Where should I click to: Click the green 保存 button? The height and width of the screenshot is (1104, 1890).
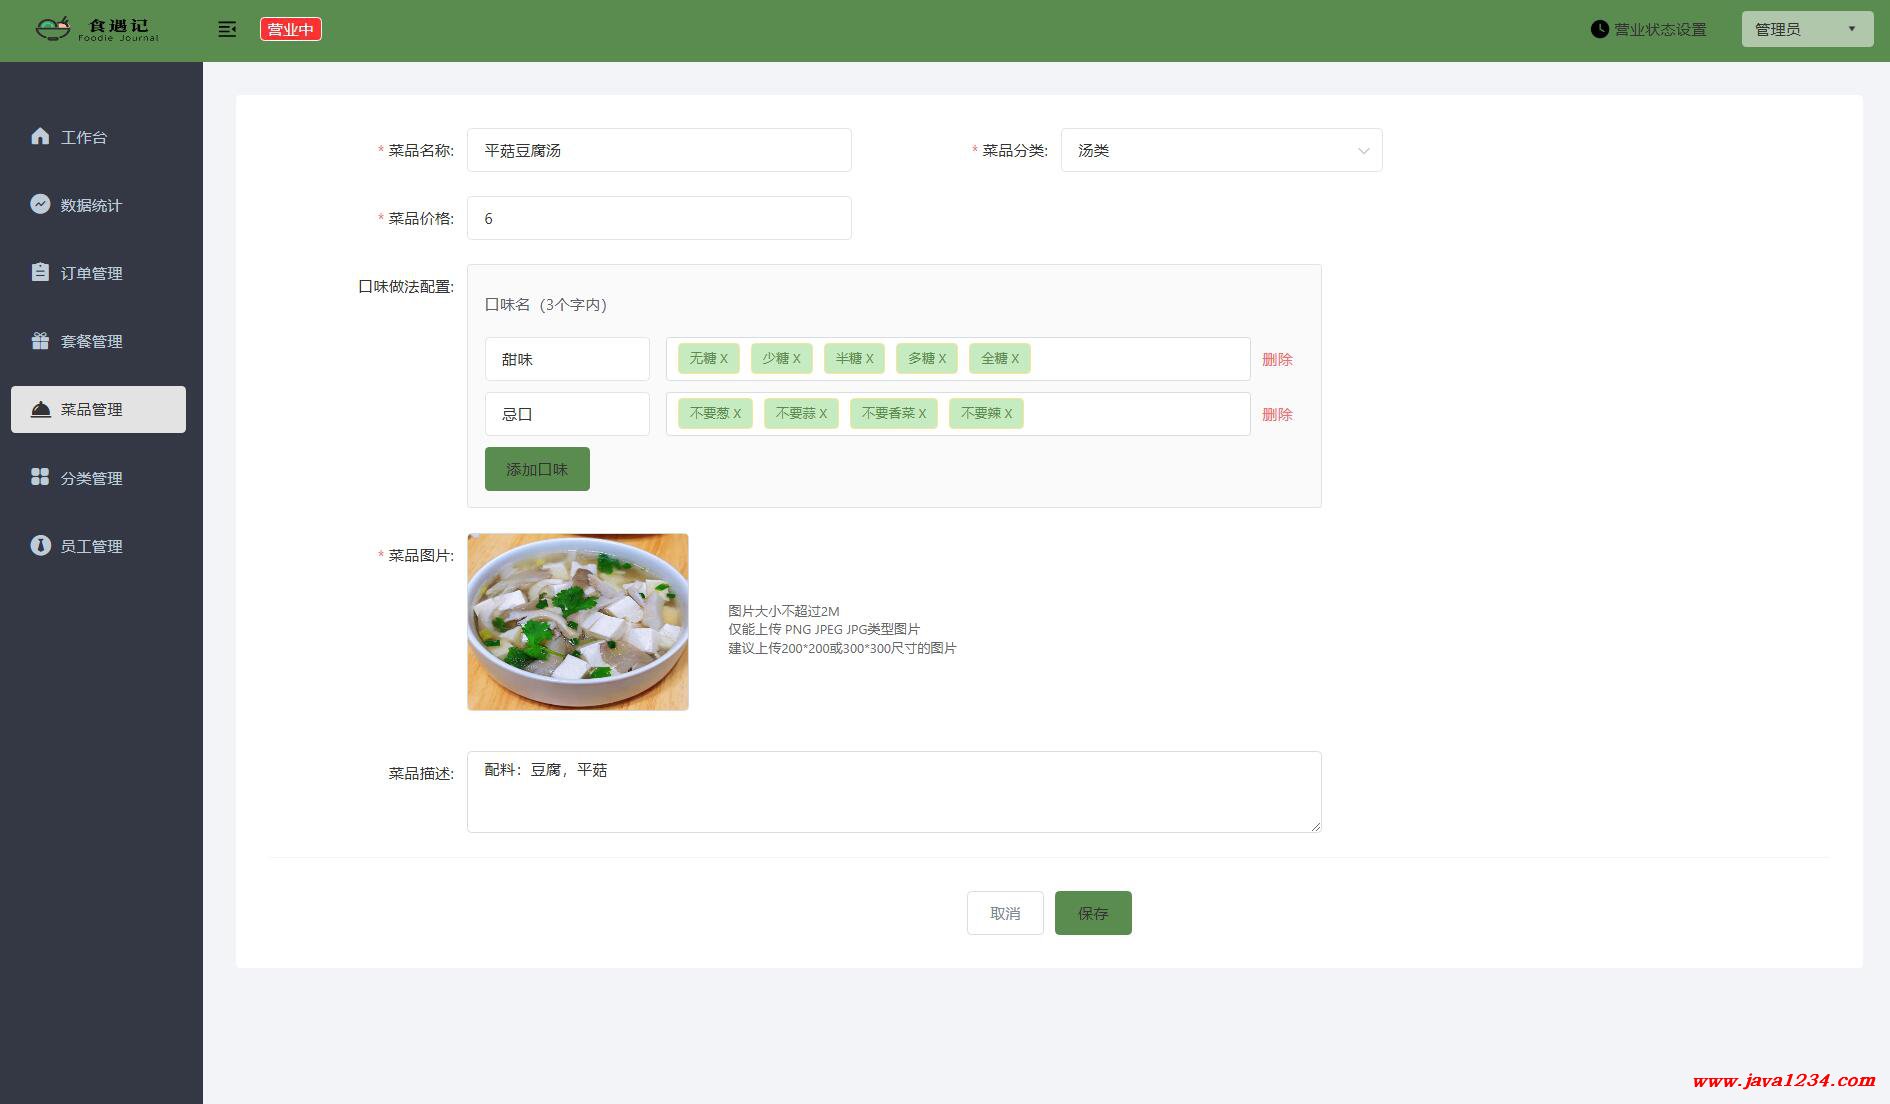[x=1093, y=913]
